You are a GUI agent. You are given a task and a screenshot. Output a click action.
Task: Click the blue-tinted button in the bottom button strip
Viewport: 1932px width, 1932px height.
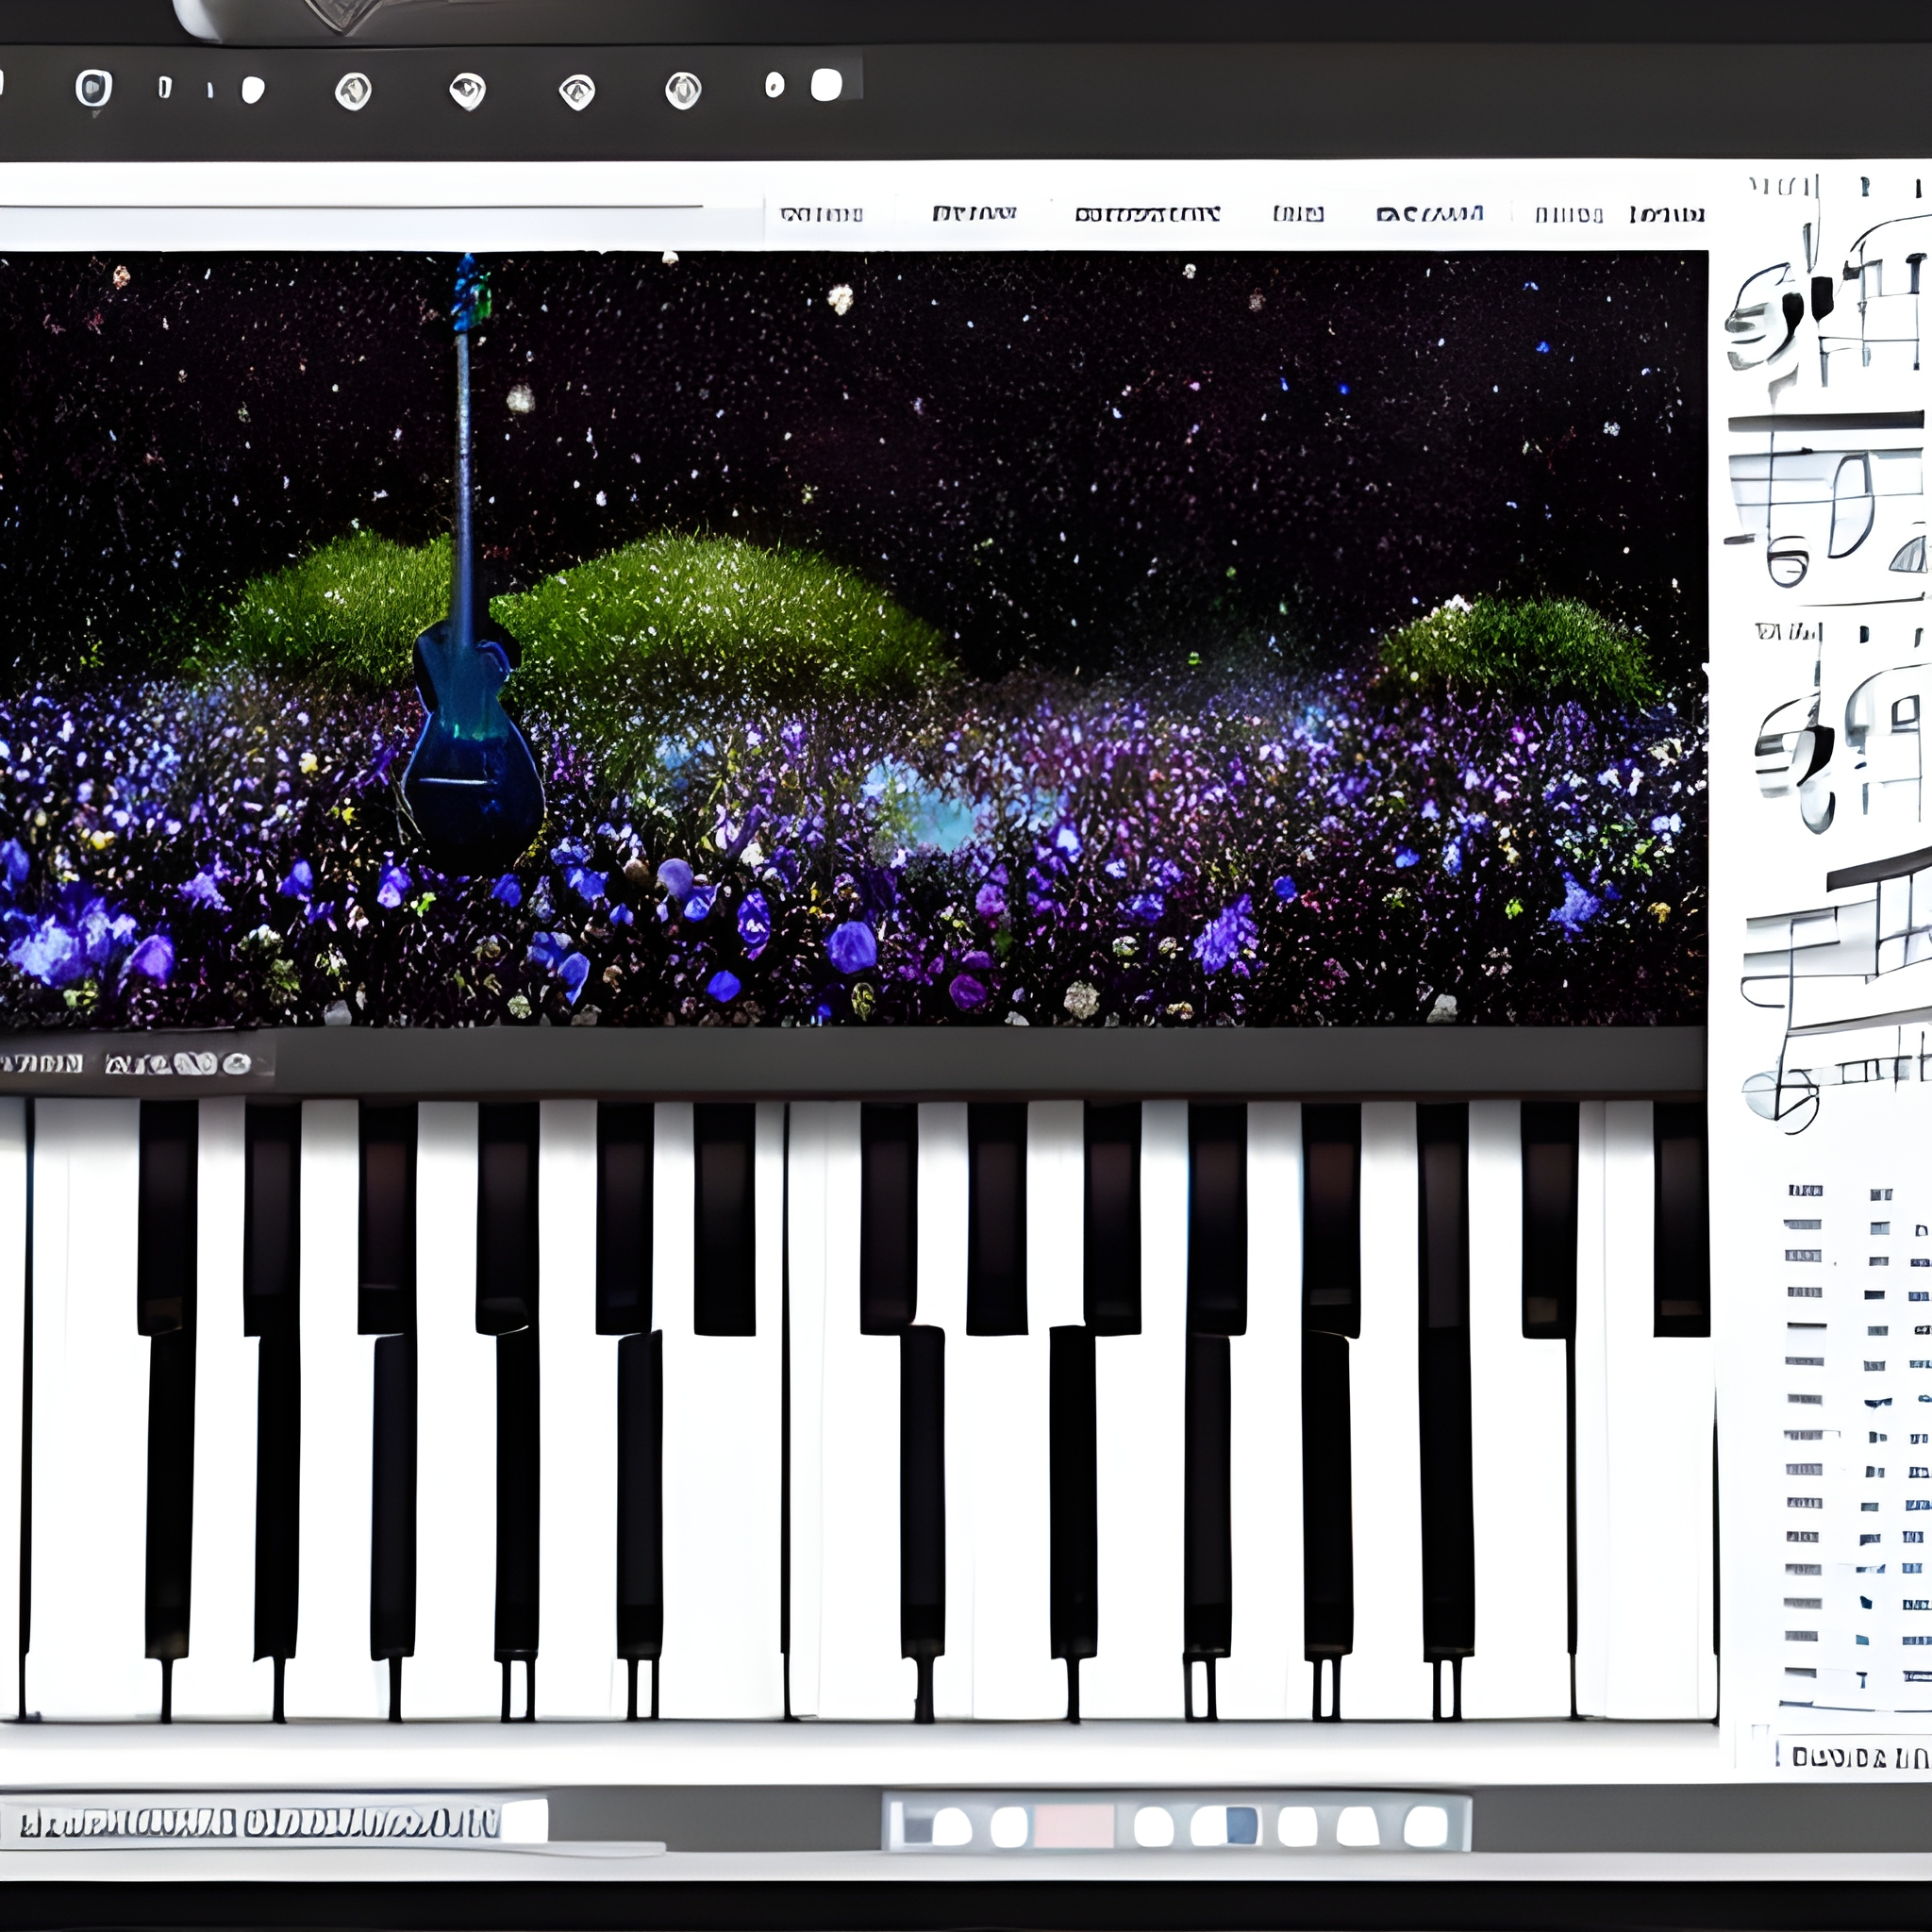pos(1226,1826)
